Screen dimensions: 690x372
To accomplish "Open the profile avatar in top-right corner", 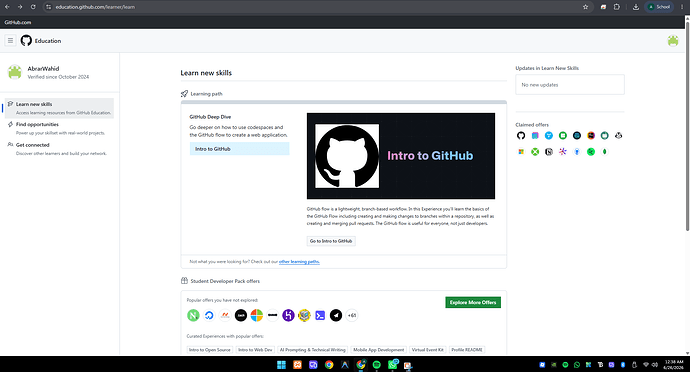I will (673, 41).
